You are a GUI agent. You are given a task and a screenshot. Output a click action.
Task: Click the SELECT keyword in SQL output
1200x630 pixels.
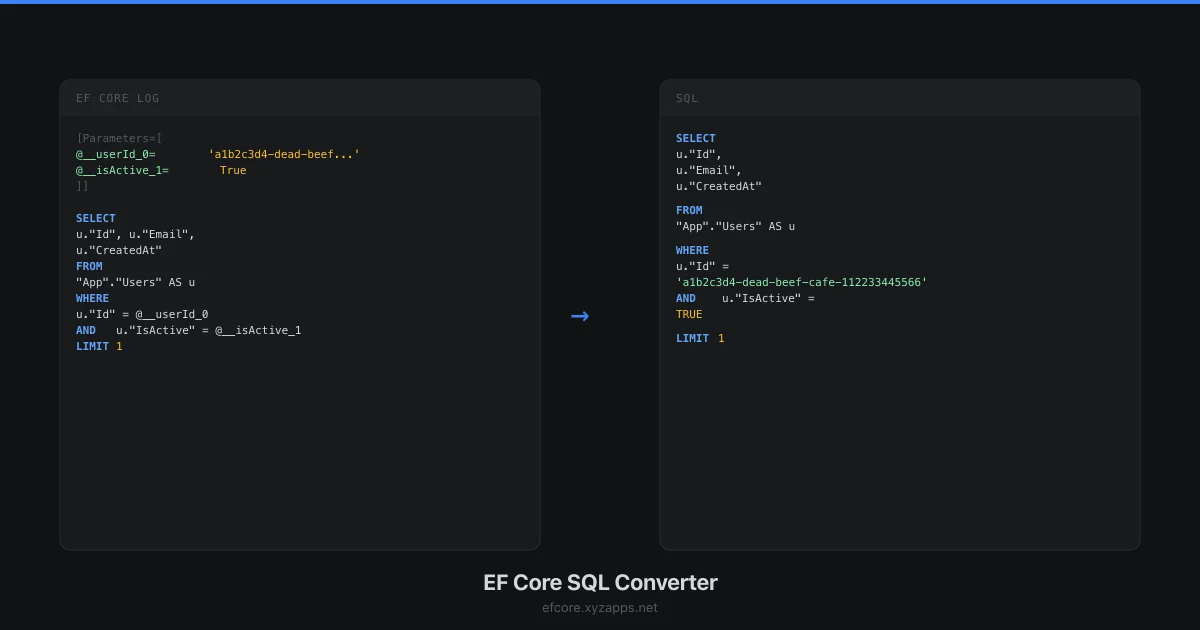[x=696, y=138]
